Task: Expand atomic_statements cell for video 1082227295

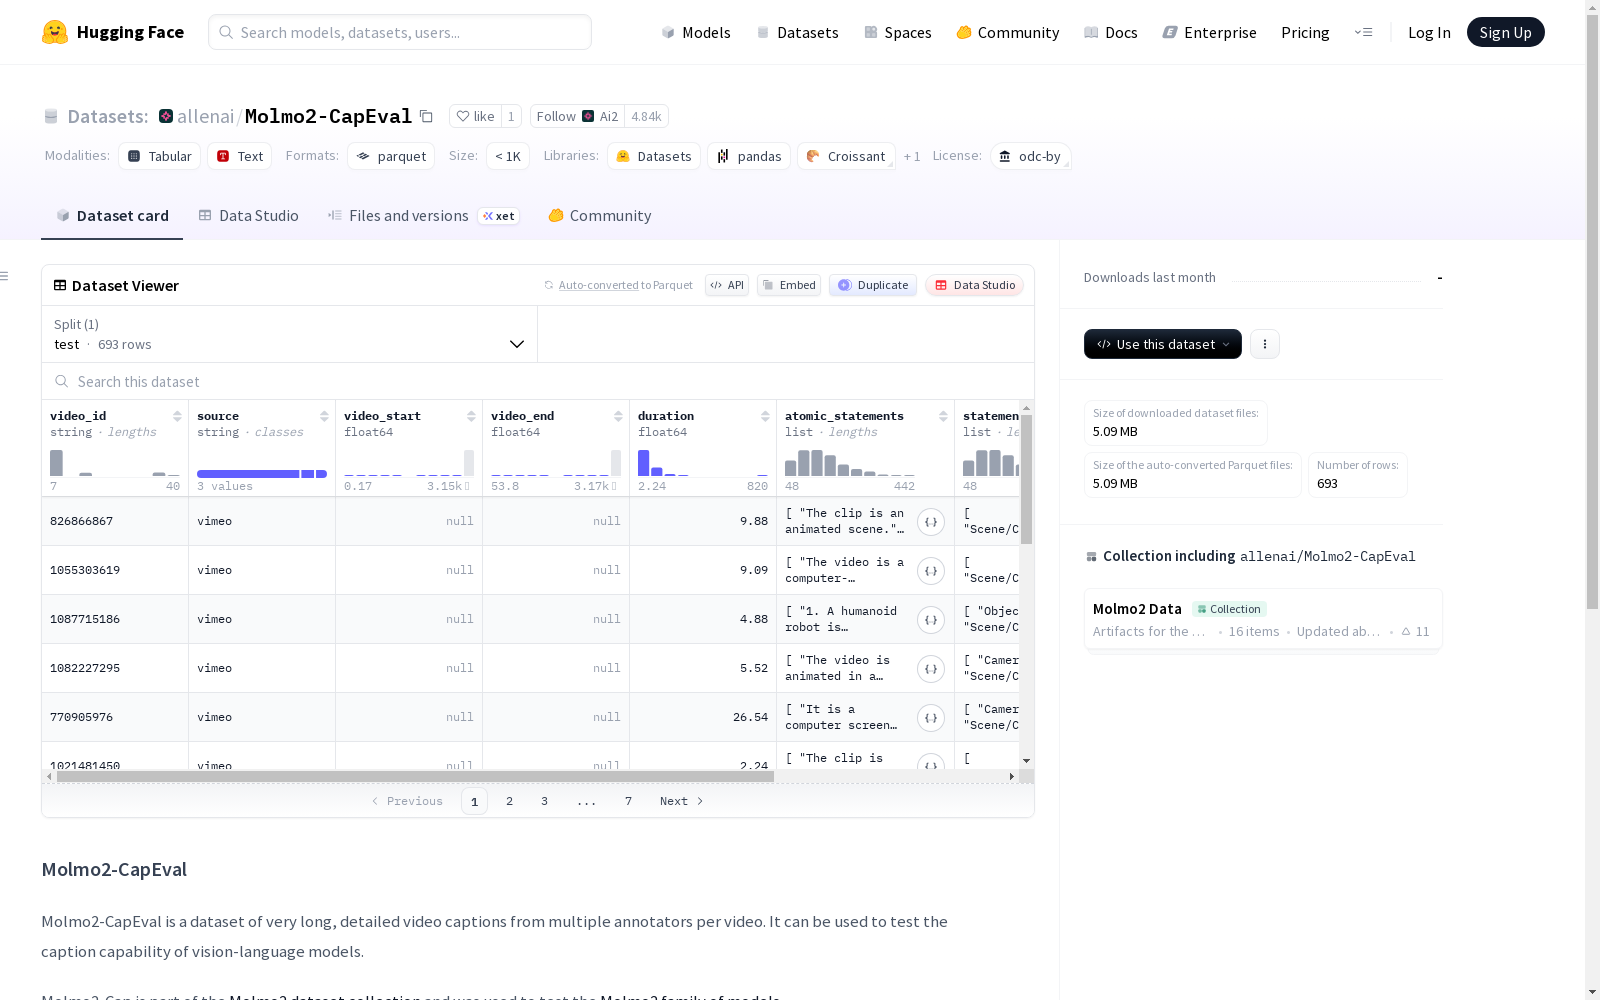Action: (x=931, y=669)
